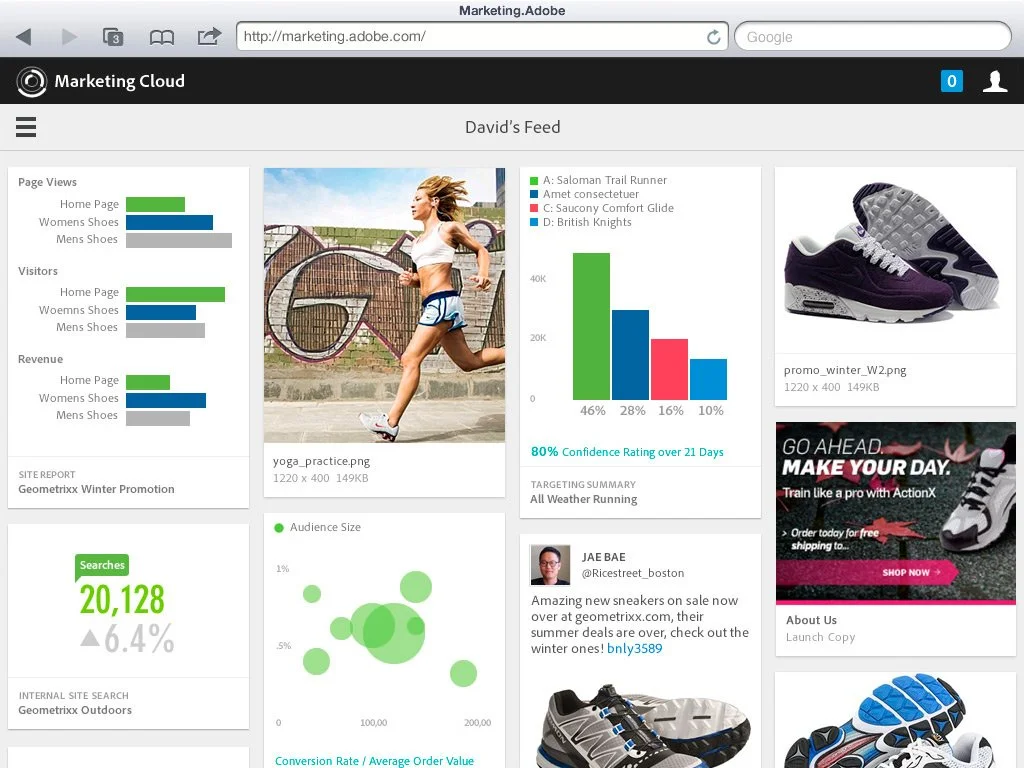The height and width of the screenshot is (768, 1024).
Task: Click the Marketing Cloud logo icon
Action: (x=31, y=82)
